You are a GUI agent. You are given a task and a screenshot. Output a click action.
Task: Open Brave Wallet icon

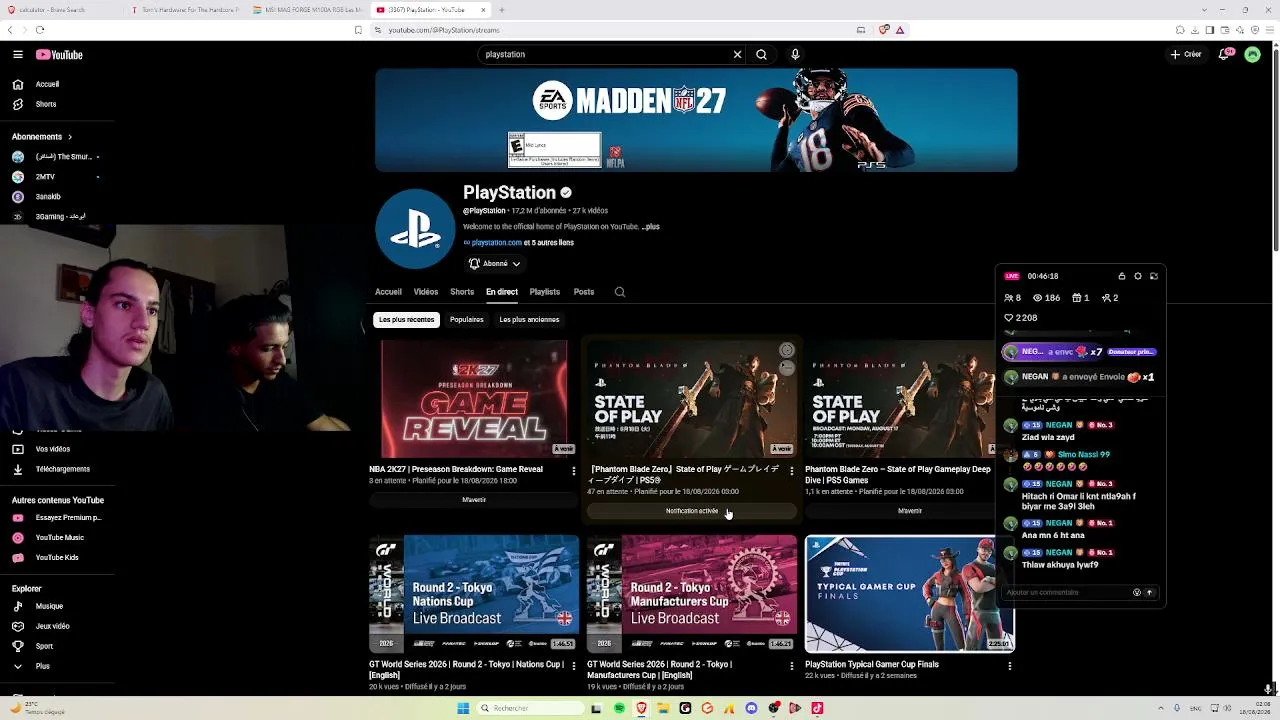(1225, 30)
